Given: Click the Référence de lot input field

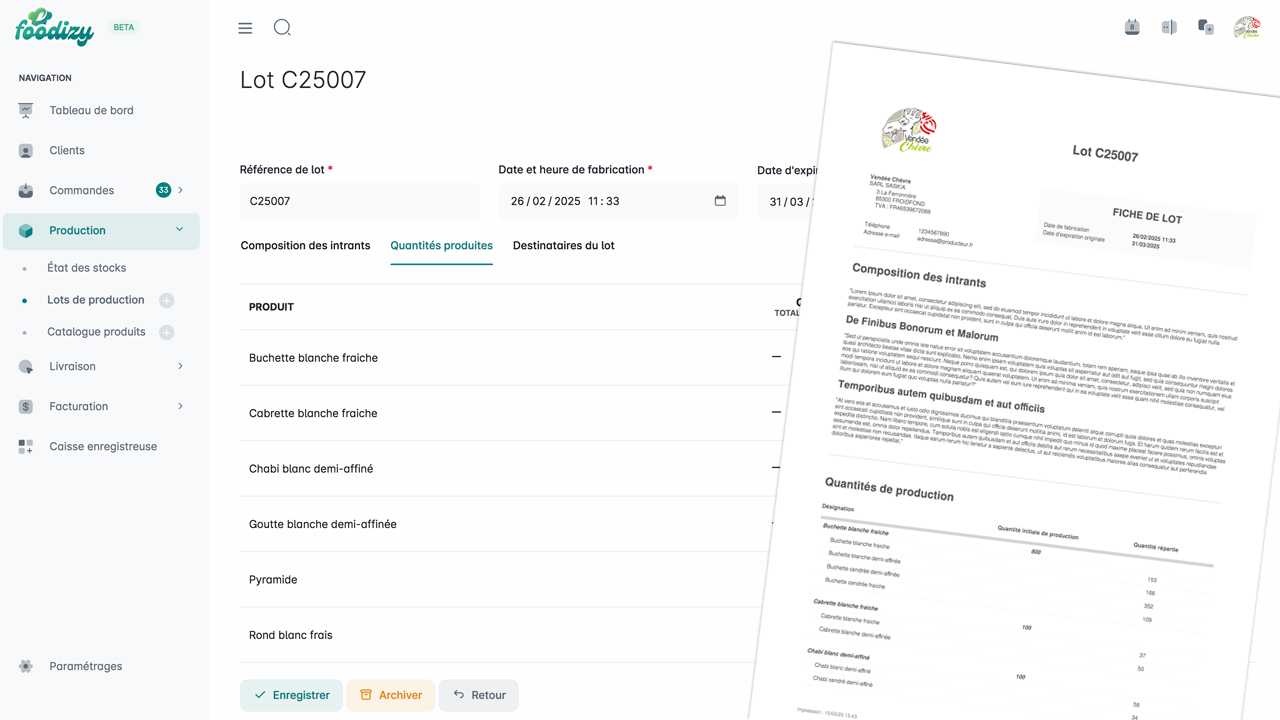Looking at the screenshot, I should click(x=359, y=201).
